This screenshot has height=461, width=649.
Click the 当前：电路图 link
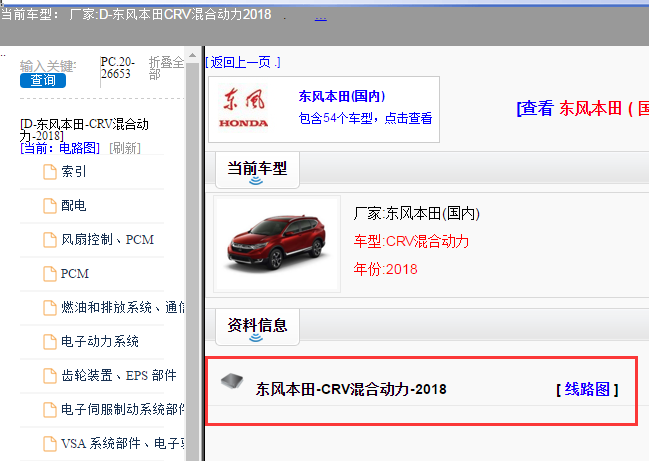(x=60, y=148)
